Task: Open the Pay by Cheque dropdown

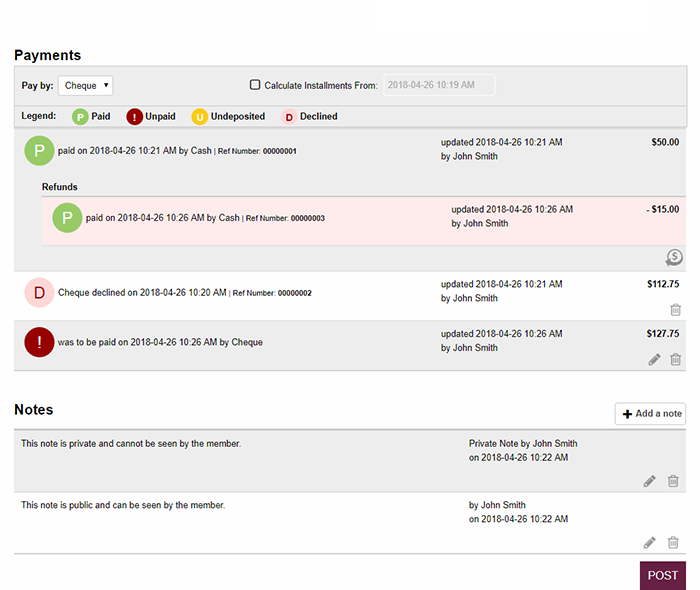Action: [86, 85]
